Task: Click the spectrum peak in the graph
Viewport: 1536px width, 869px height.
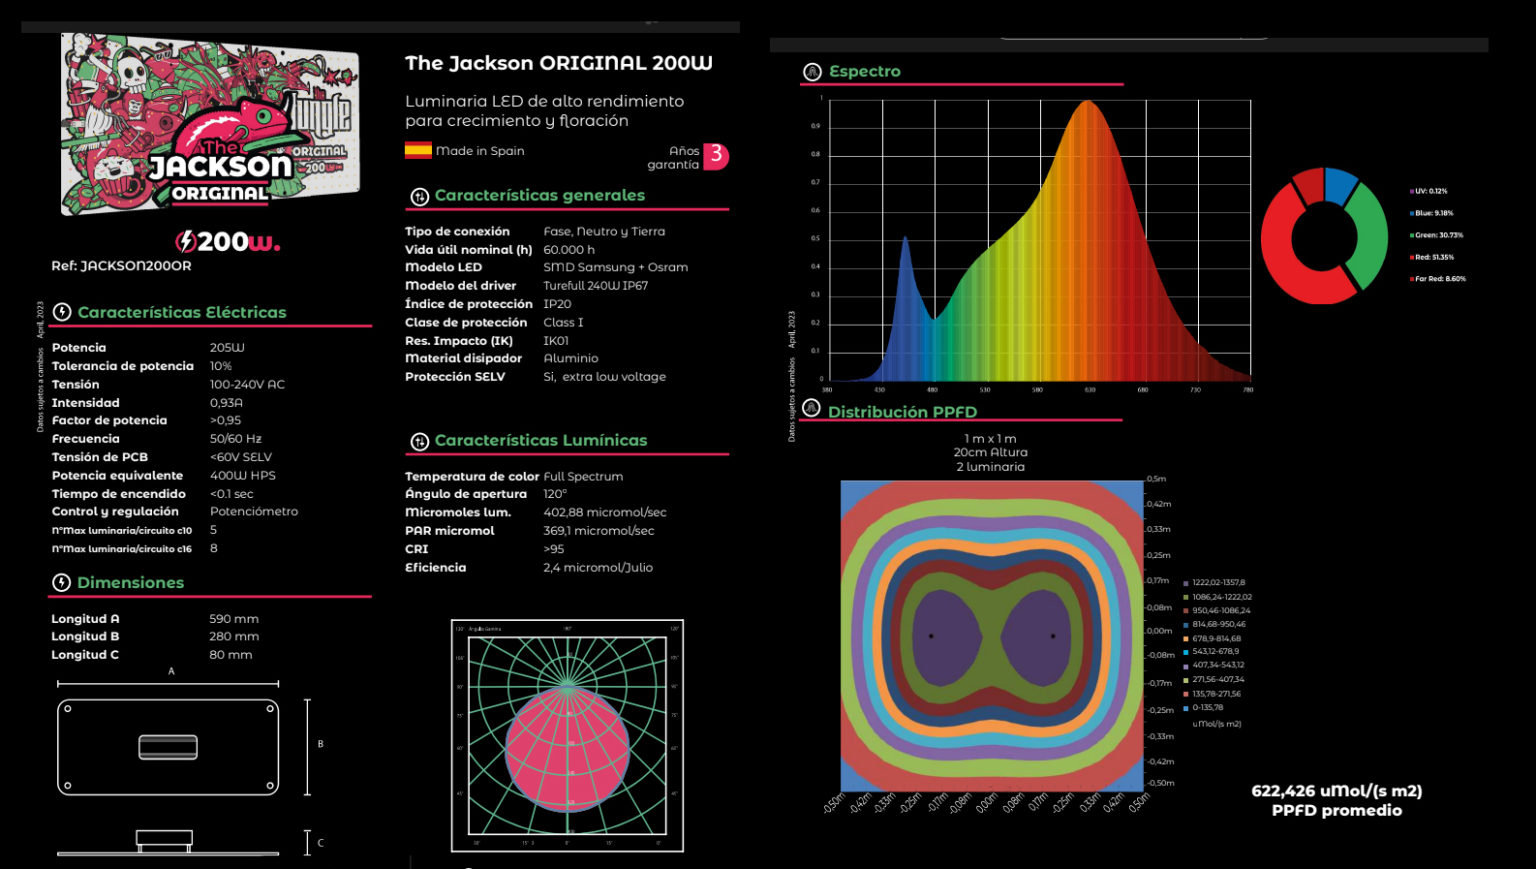Action: click(1087, 103)
